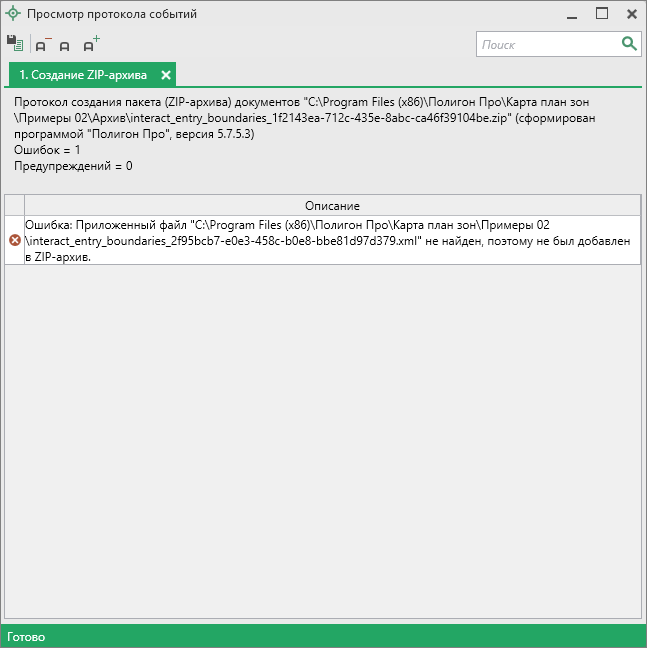Select the error row about the missing attached file
The image size is (647, 648).
[332, 240]
